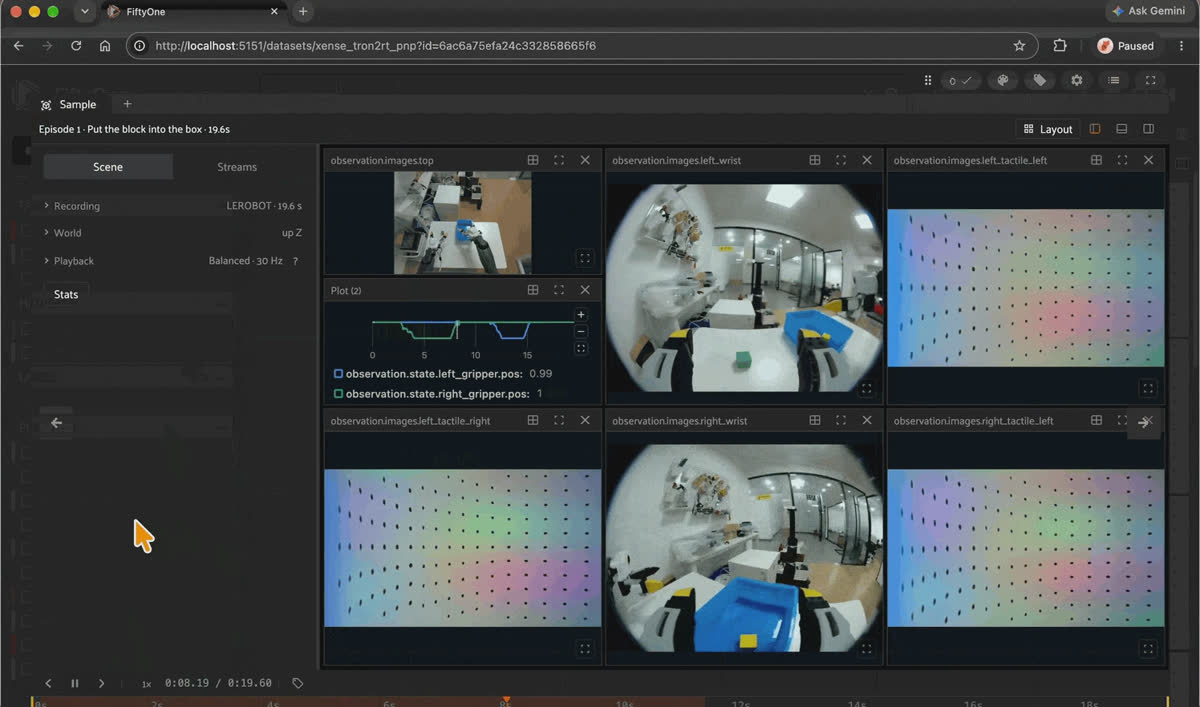Maximize the observation.images.left_wrist panel
The height and width of the screenshot is (707, 1200).
(841, 160)
